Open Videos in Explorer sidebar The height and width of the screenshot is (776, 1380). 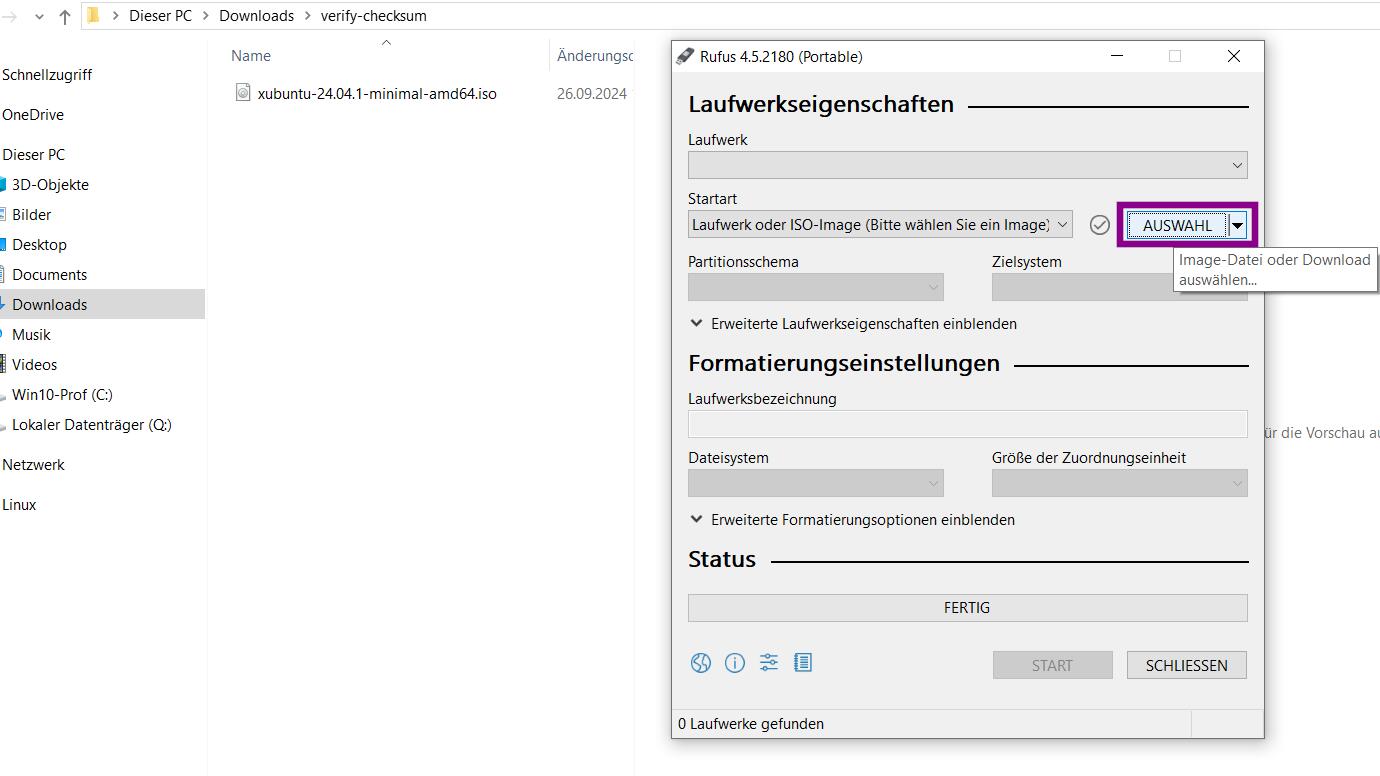pos(34,365)
